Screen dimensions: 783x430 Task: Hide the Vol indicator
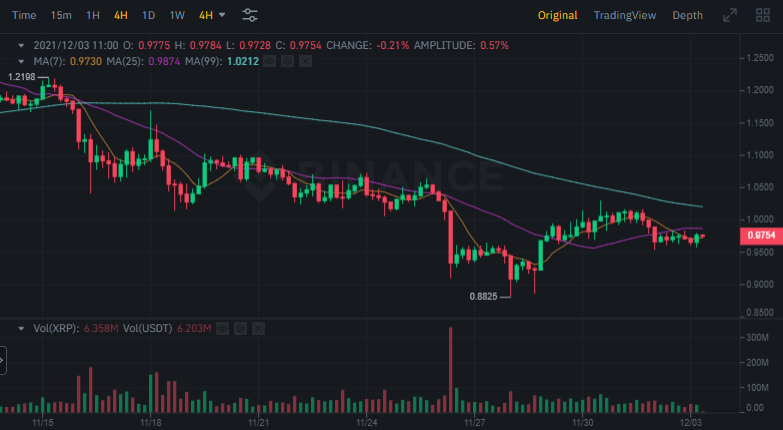pyautogui.click(x=222, y=328)
